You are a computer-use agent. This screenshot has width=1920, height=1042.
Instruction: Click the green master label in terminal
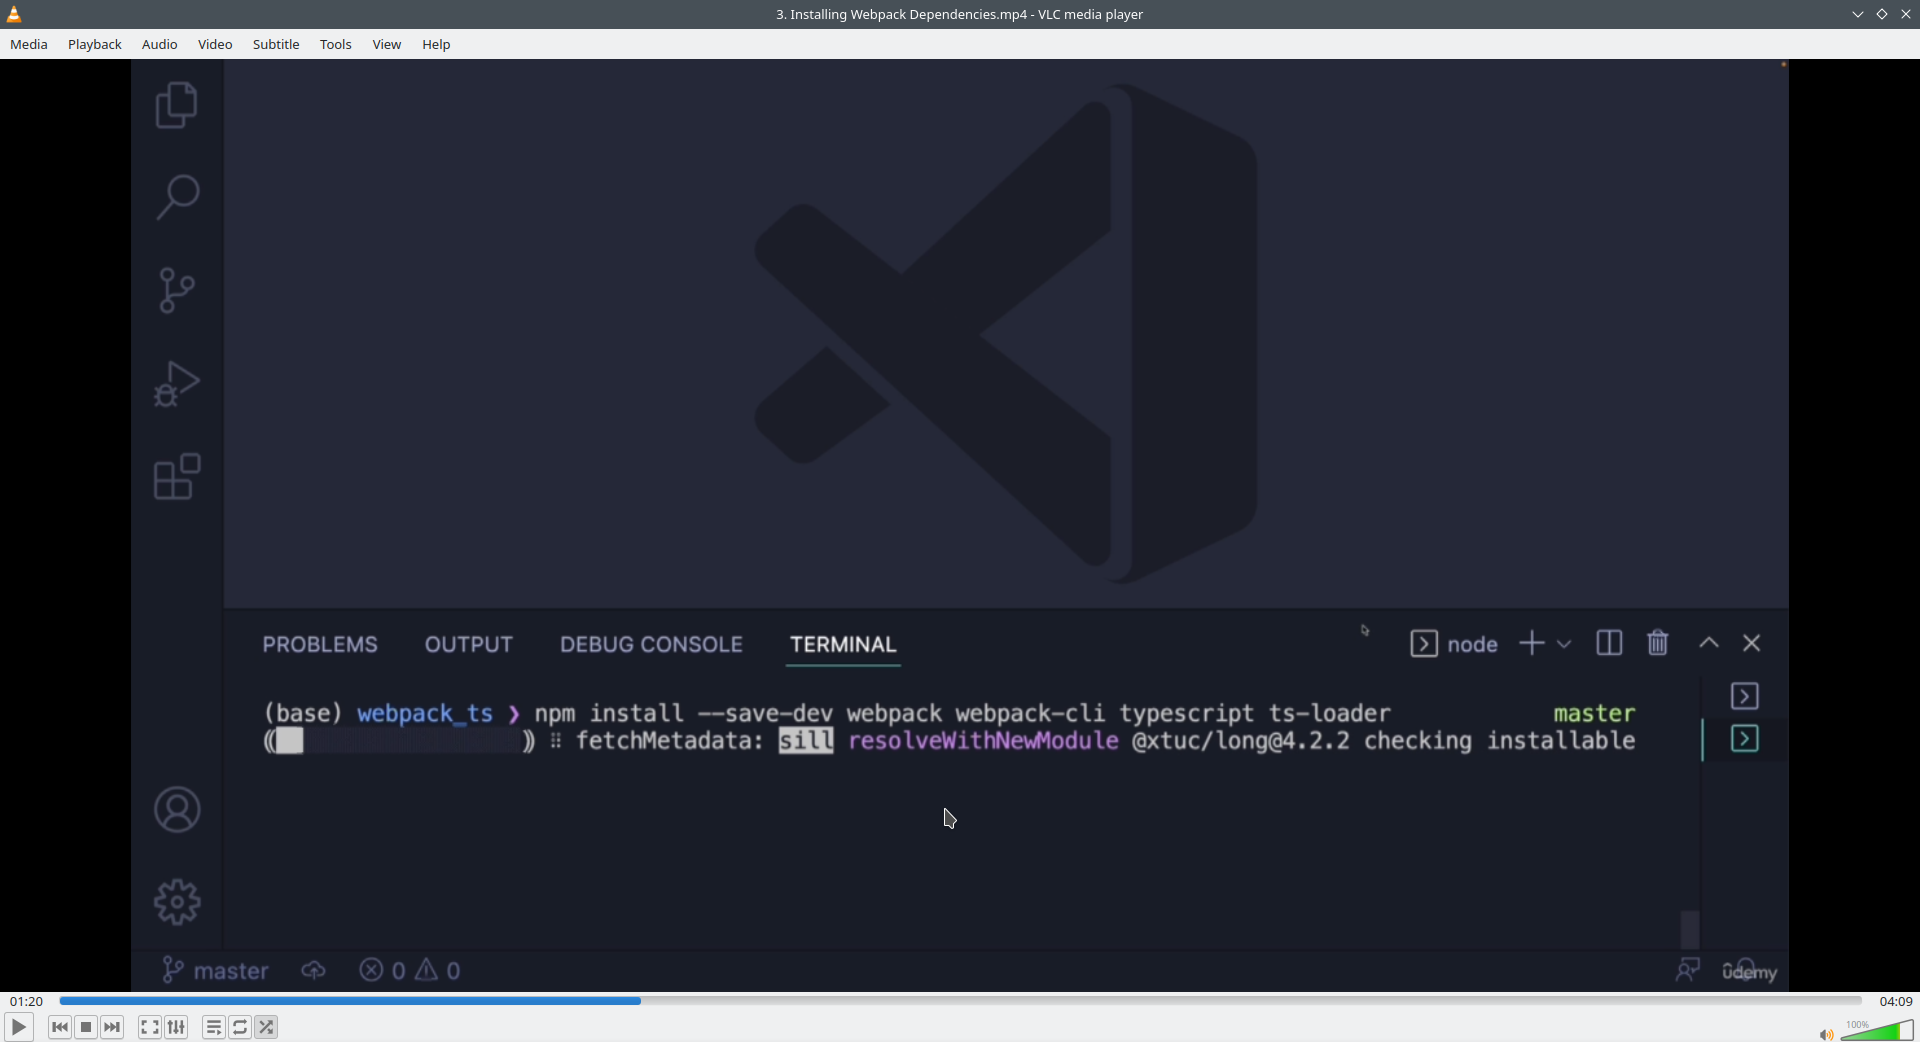(x=1595, y=713)
